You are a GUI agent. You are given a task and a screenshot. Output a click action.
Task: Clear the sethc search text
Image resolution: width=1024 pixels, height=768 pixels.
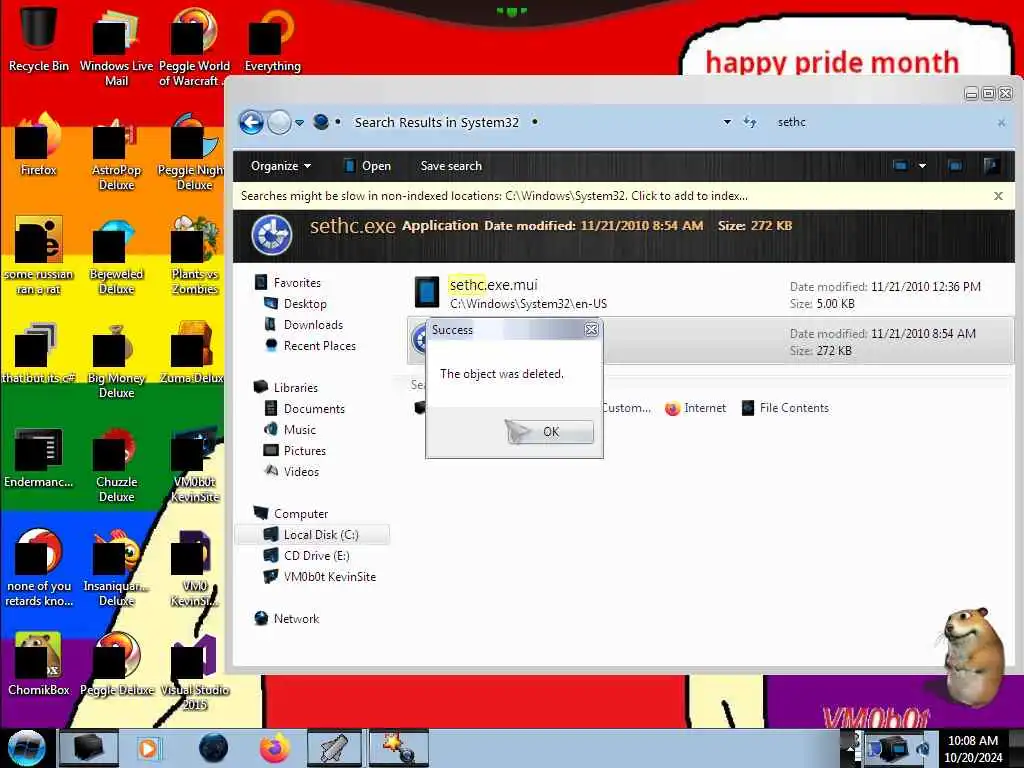click(x=1001, y=123)
